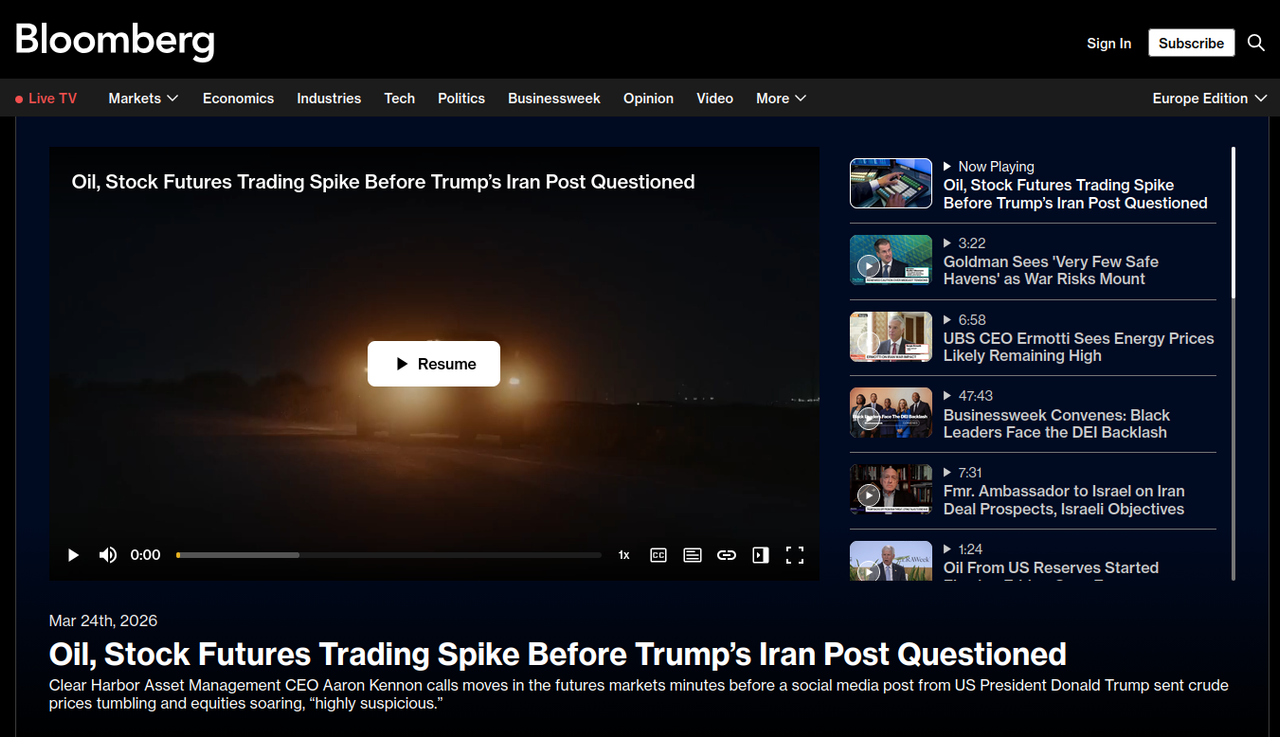The image size is (1280, 737).
Task: Play Fmr. Ambassador to Israel thumbnail
Action: (891, 490)
